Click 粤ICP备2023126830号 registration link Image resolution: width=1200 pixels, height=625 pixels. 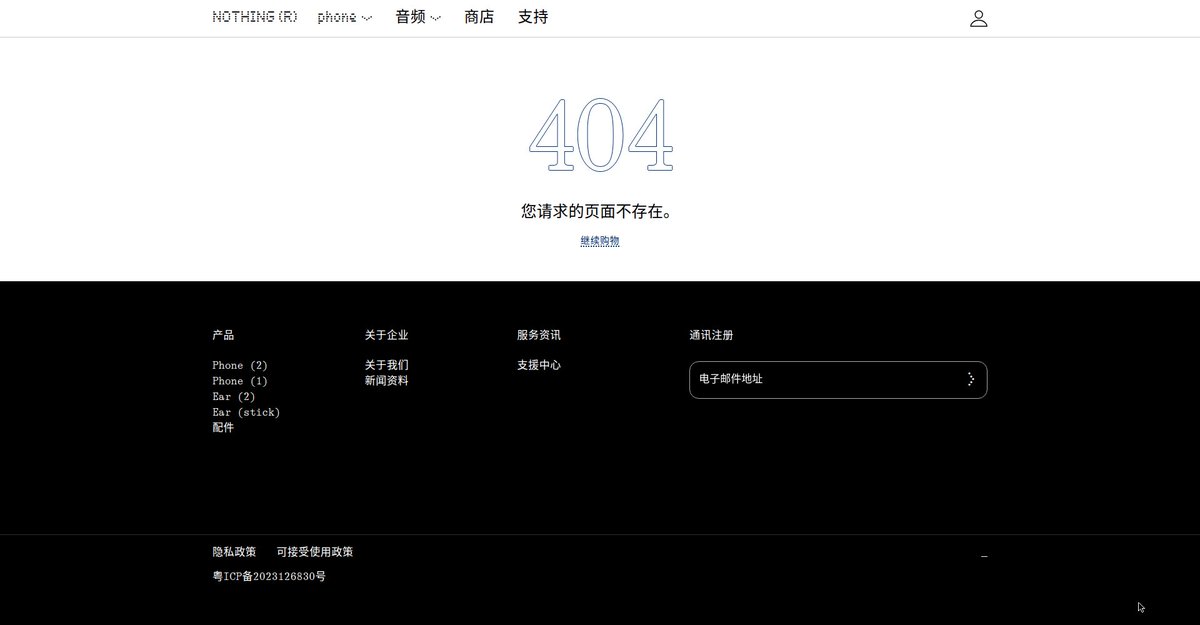tap(269, 577)
